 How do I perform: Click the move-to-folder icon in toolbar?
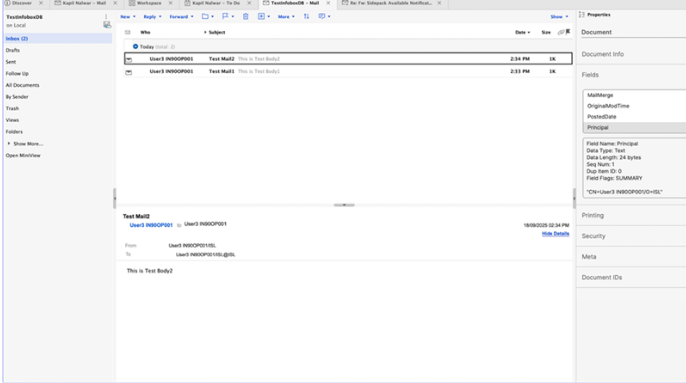pyautogui.click(x=205, y=16)
